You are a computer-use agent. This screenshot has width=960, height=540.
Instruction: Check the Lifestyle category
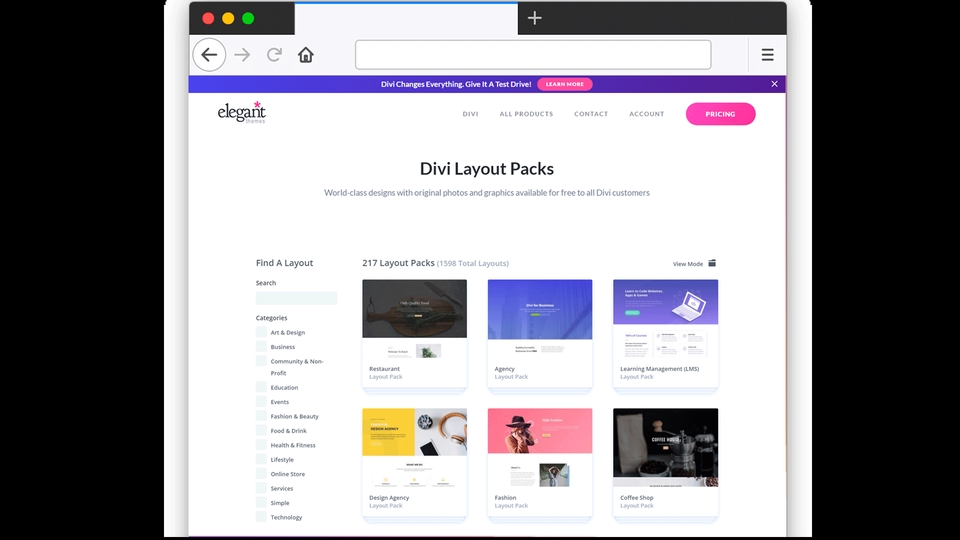click(x=261, y=459)
